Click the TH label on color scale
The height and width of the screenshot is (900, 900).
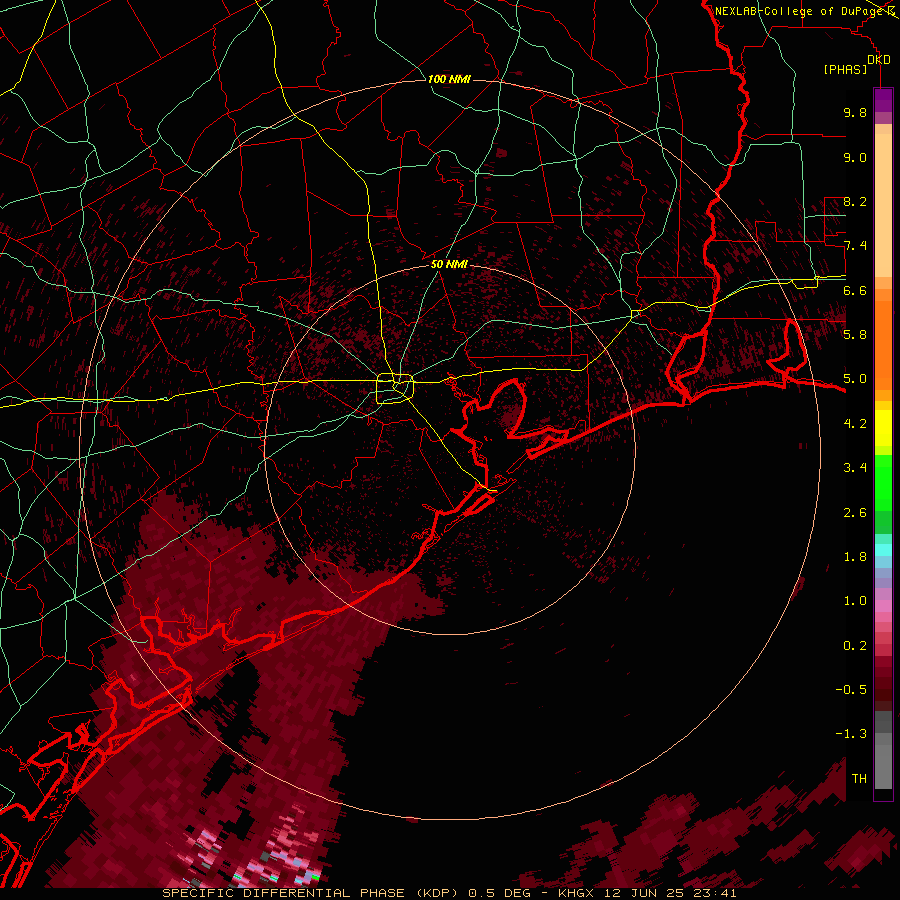tap(859, 779)
